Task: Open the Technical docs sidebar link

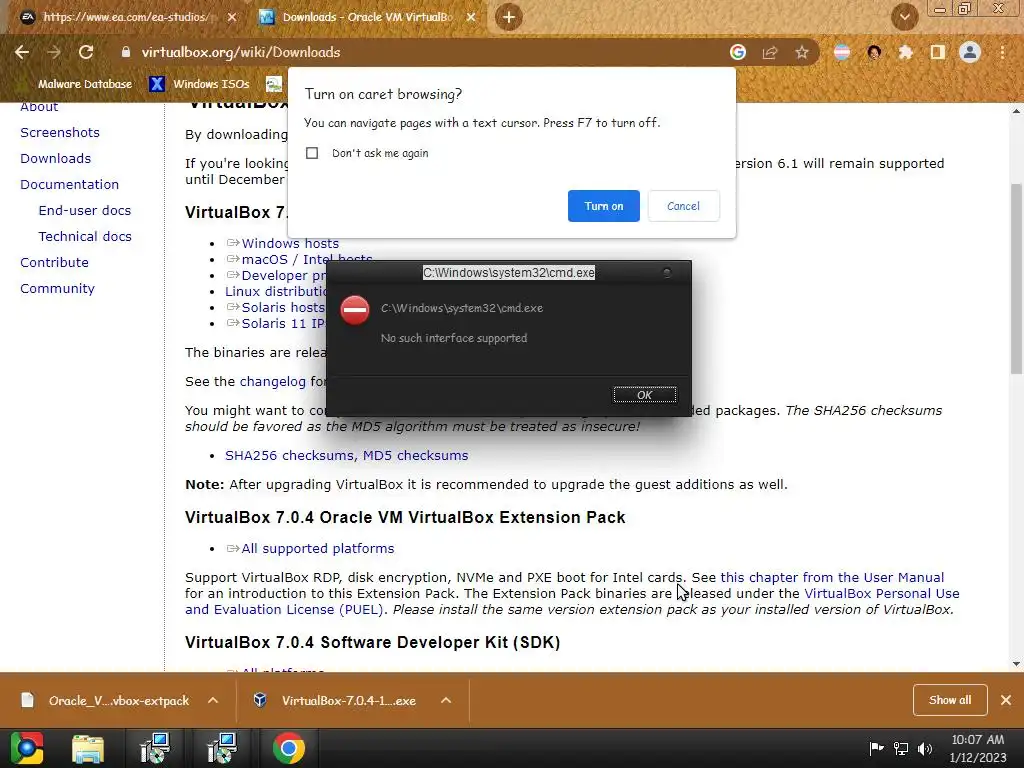Action: 85,236
